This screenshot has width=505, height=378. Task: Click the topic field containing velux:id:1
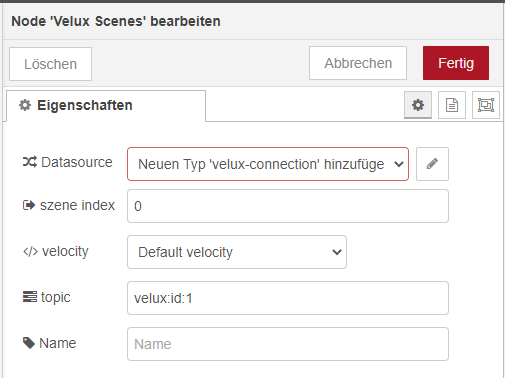[288, 298]
